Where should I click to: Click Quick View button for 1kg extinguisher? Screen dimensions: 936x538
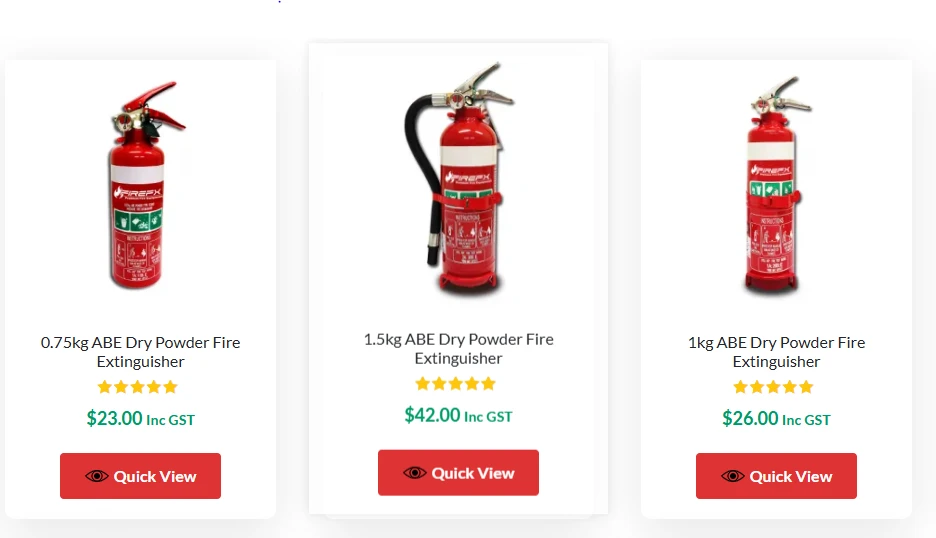point(776,476)
